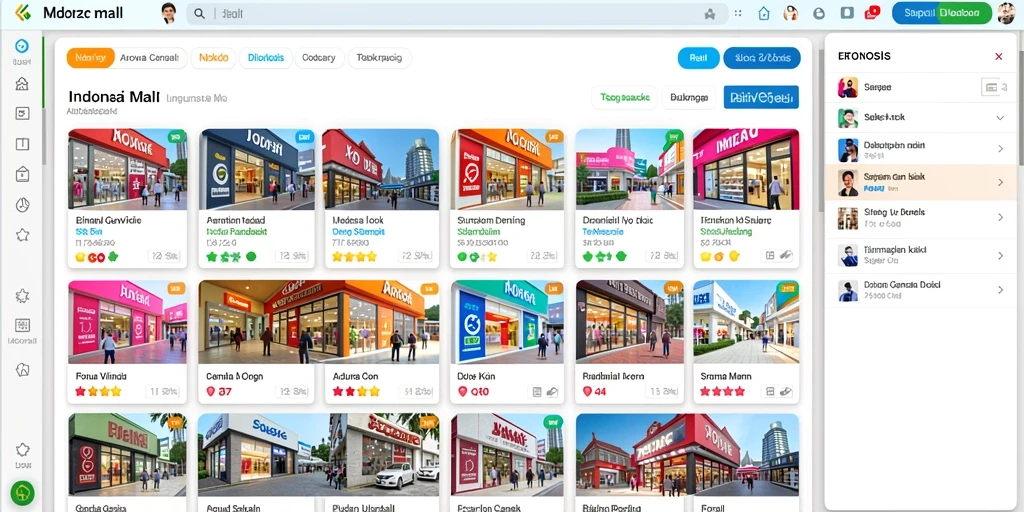This screenshot has height=512, width=1024.
Task: Click inside the top search field
Action: tap(457, 13)
